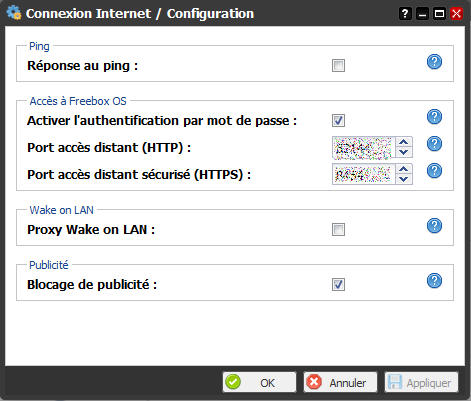Enable Proxy Wake on LAN checkbox
Image resolution: width=471 pixels, height=401 pixels.
click(x=338, y=229)
